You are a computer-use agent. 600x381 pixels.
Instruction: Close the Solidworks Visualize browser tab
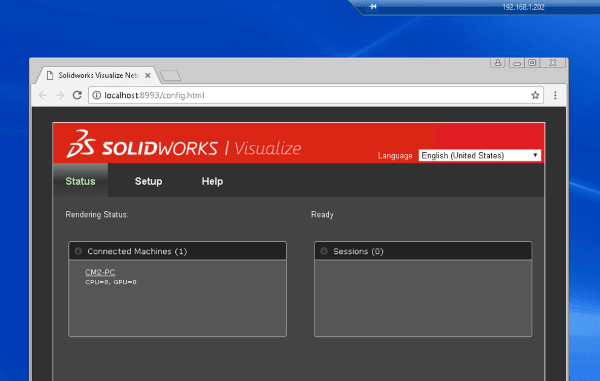[x=147, y=76]
